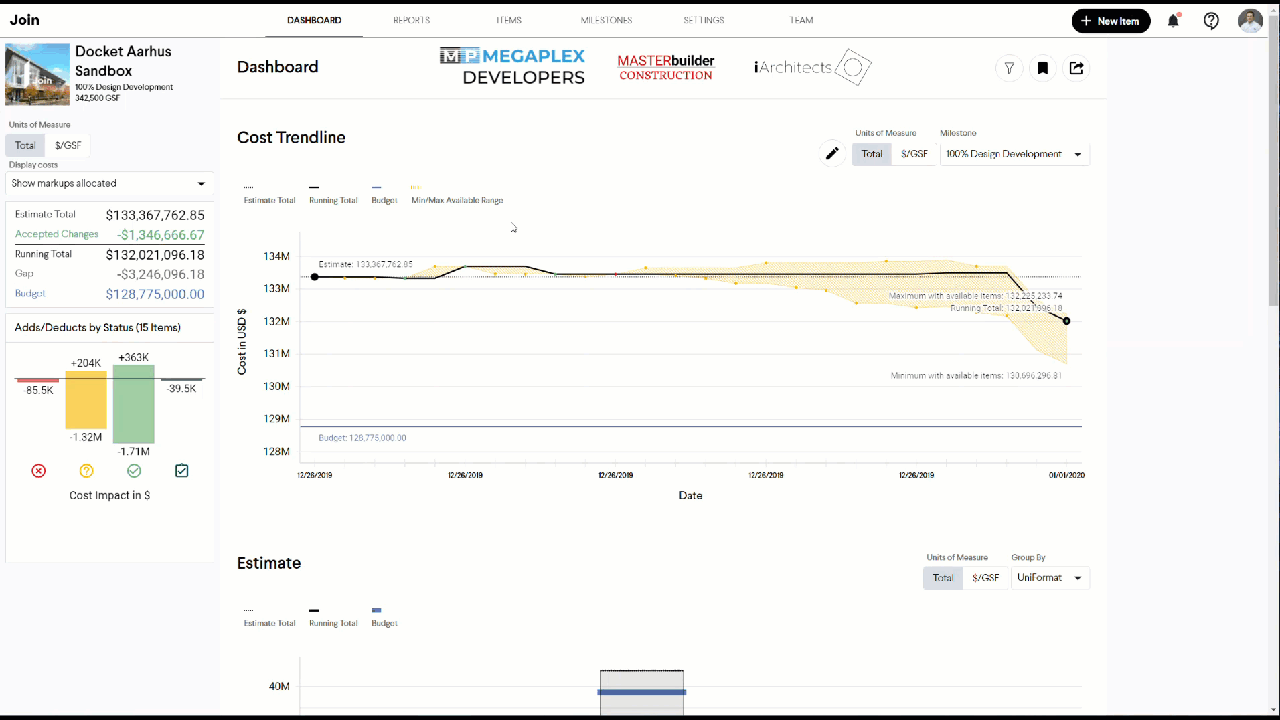Select Total in Estimate units
Viewport: 1280px width, 720px height.
(x=943, y=578)
